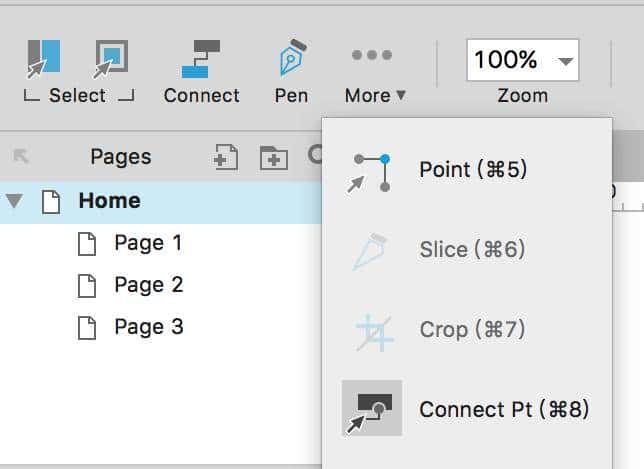Open Page 1 in the Pages list
Image resolution: width=644 pixels, height=469 pixels.
click(x=148, y=243)
